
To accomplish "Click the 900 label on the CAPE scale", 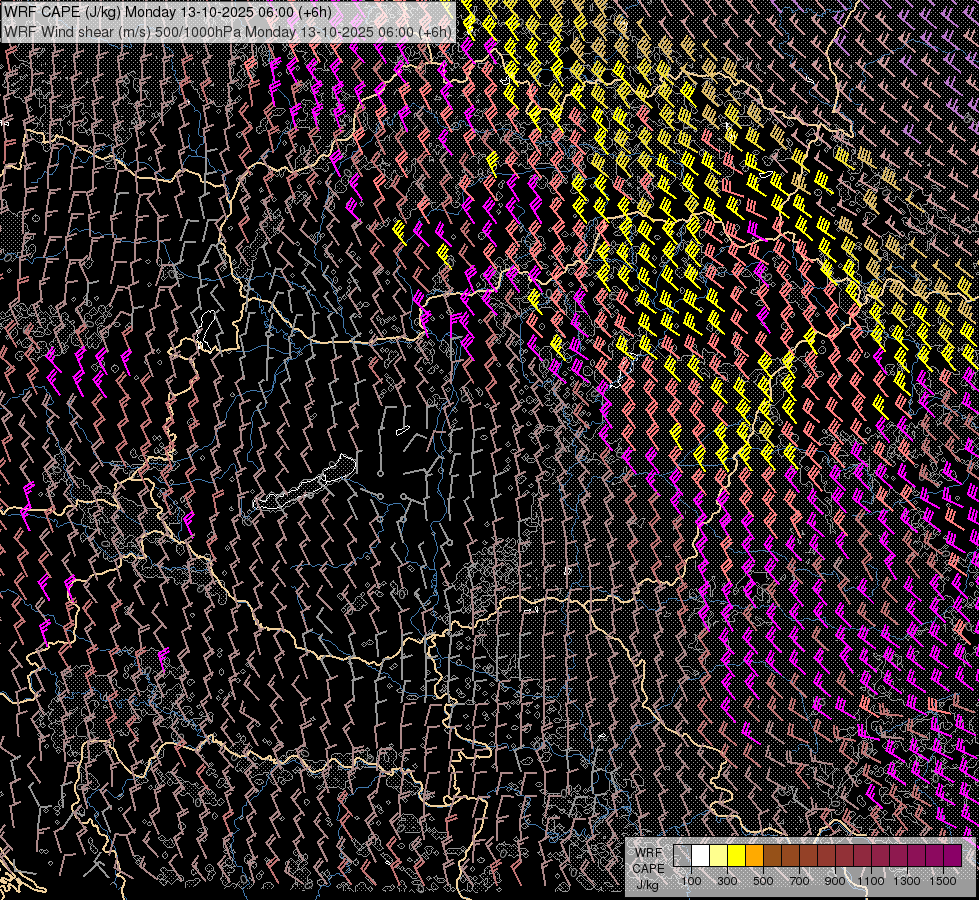I will [x=835, y=881].
